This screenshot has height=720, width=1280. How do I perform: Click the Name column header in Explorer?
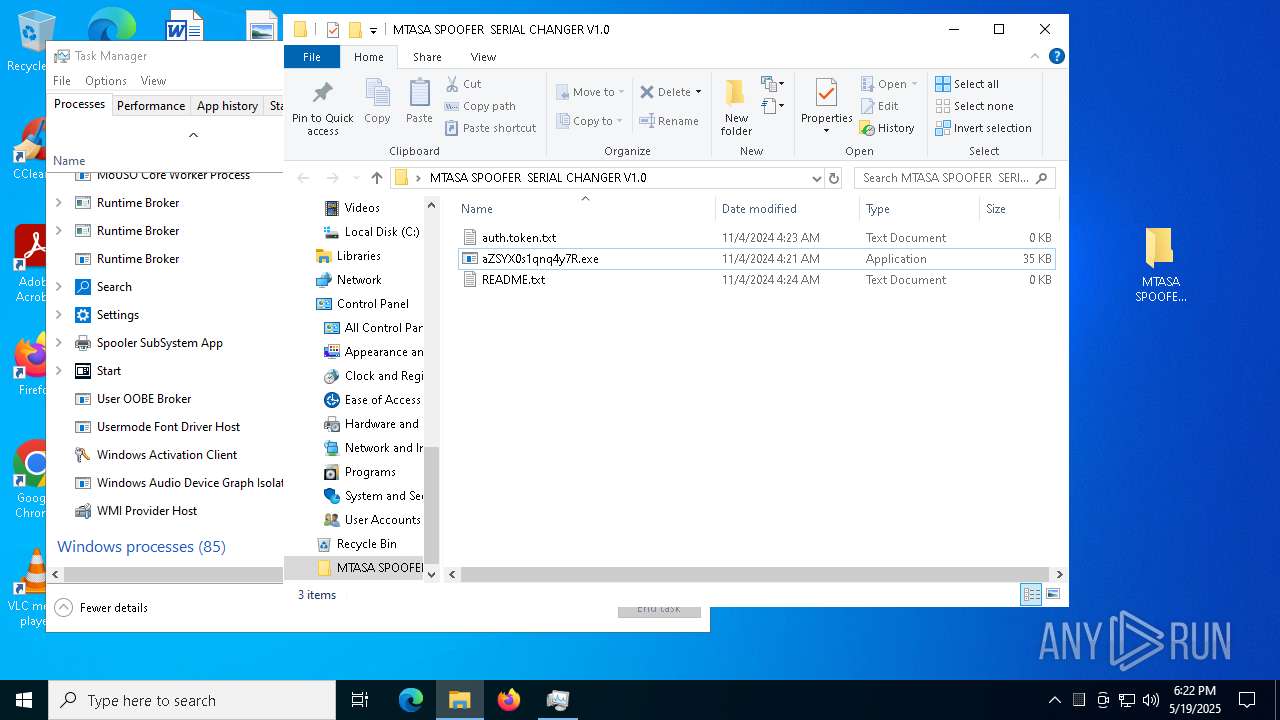tap(585, 209)
